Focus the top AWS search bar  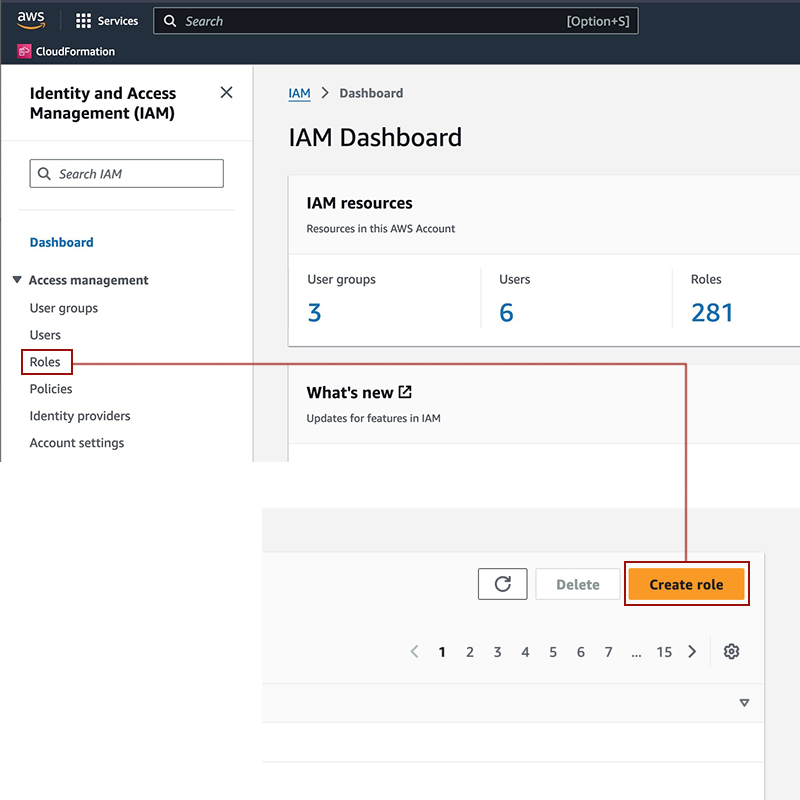click(395, 21)
